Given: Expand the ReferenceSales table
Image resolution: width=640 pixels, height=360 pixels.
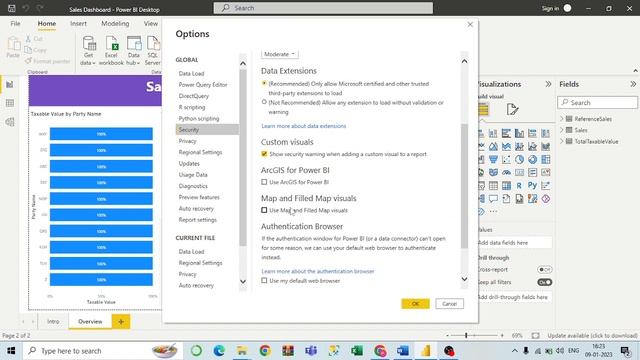Looking at the screenshot, I should (x=562, y=119).
